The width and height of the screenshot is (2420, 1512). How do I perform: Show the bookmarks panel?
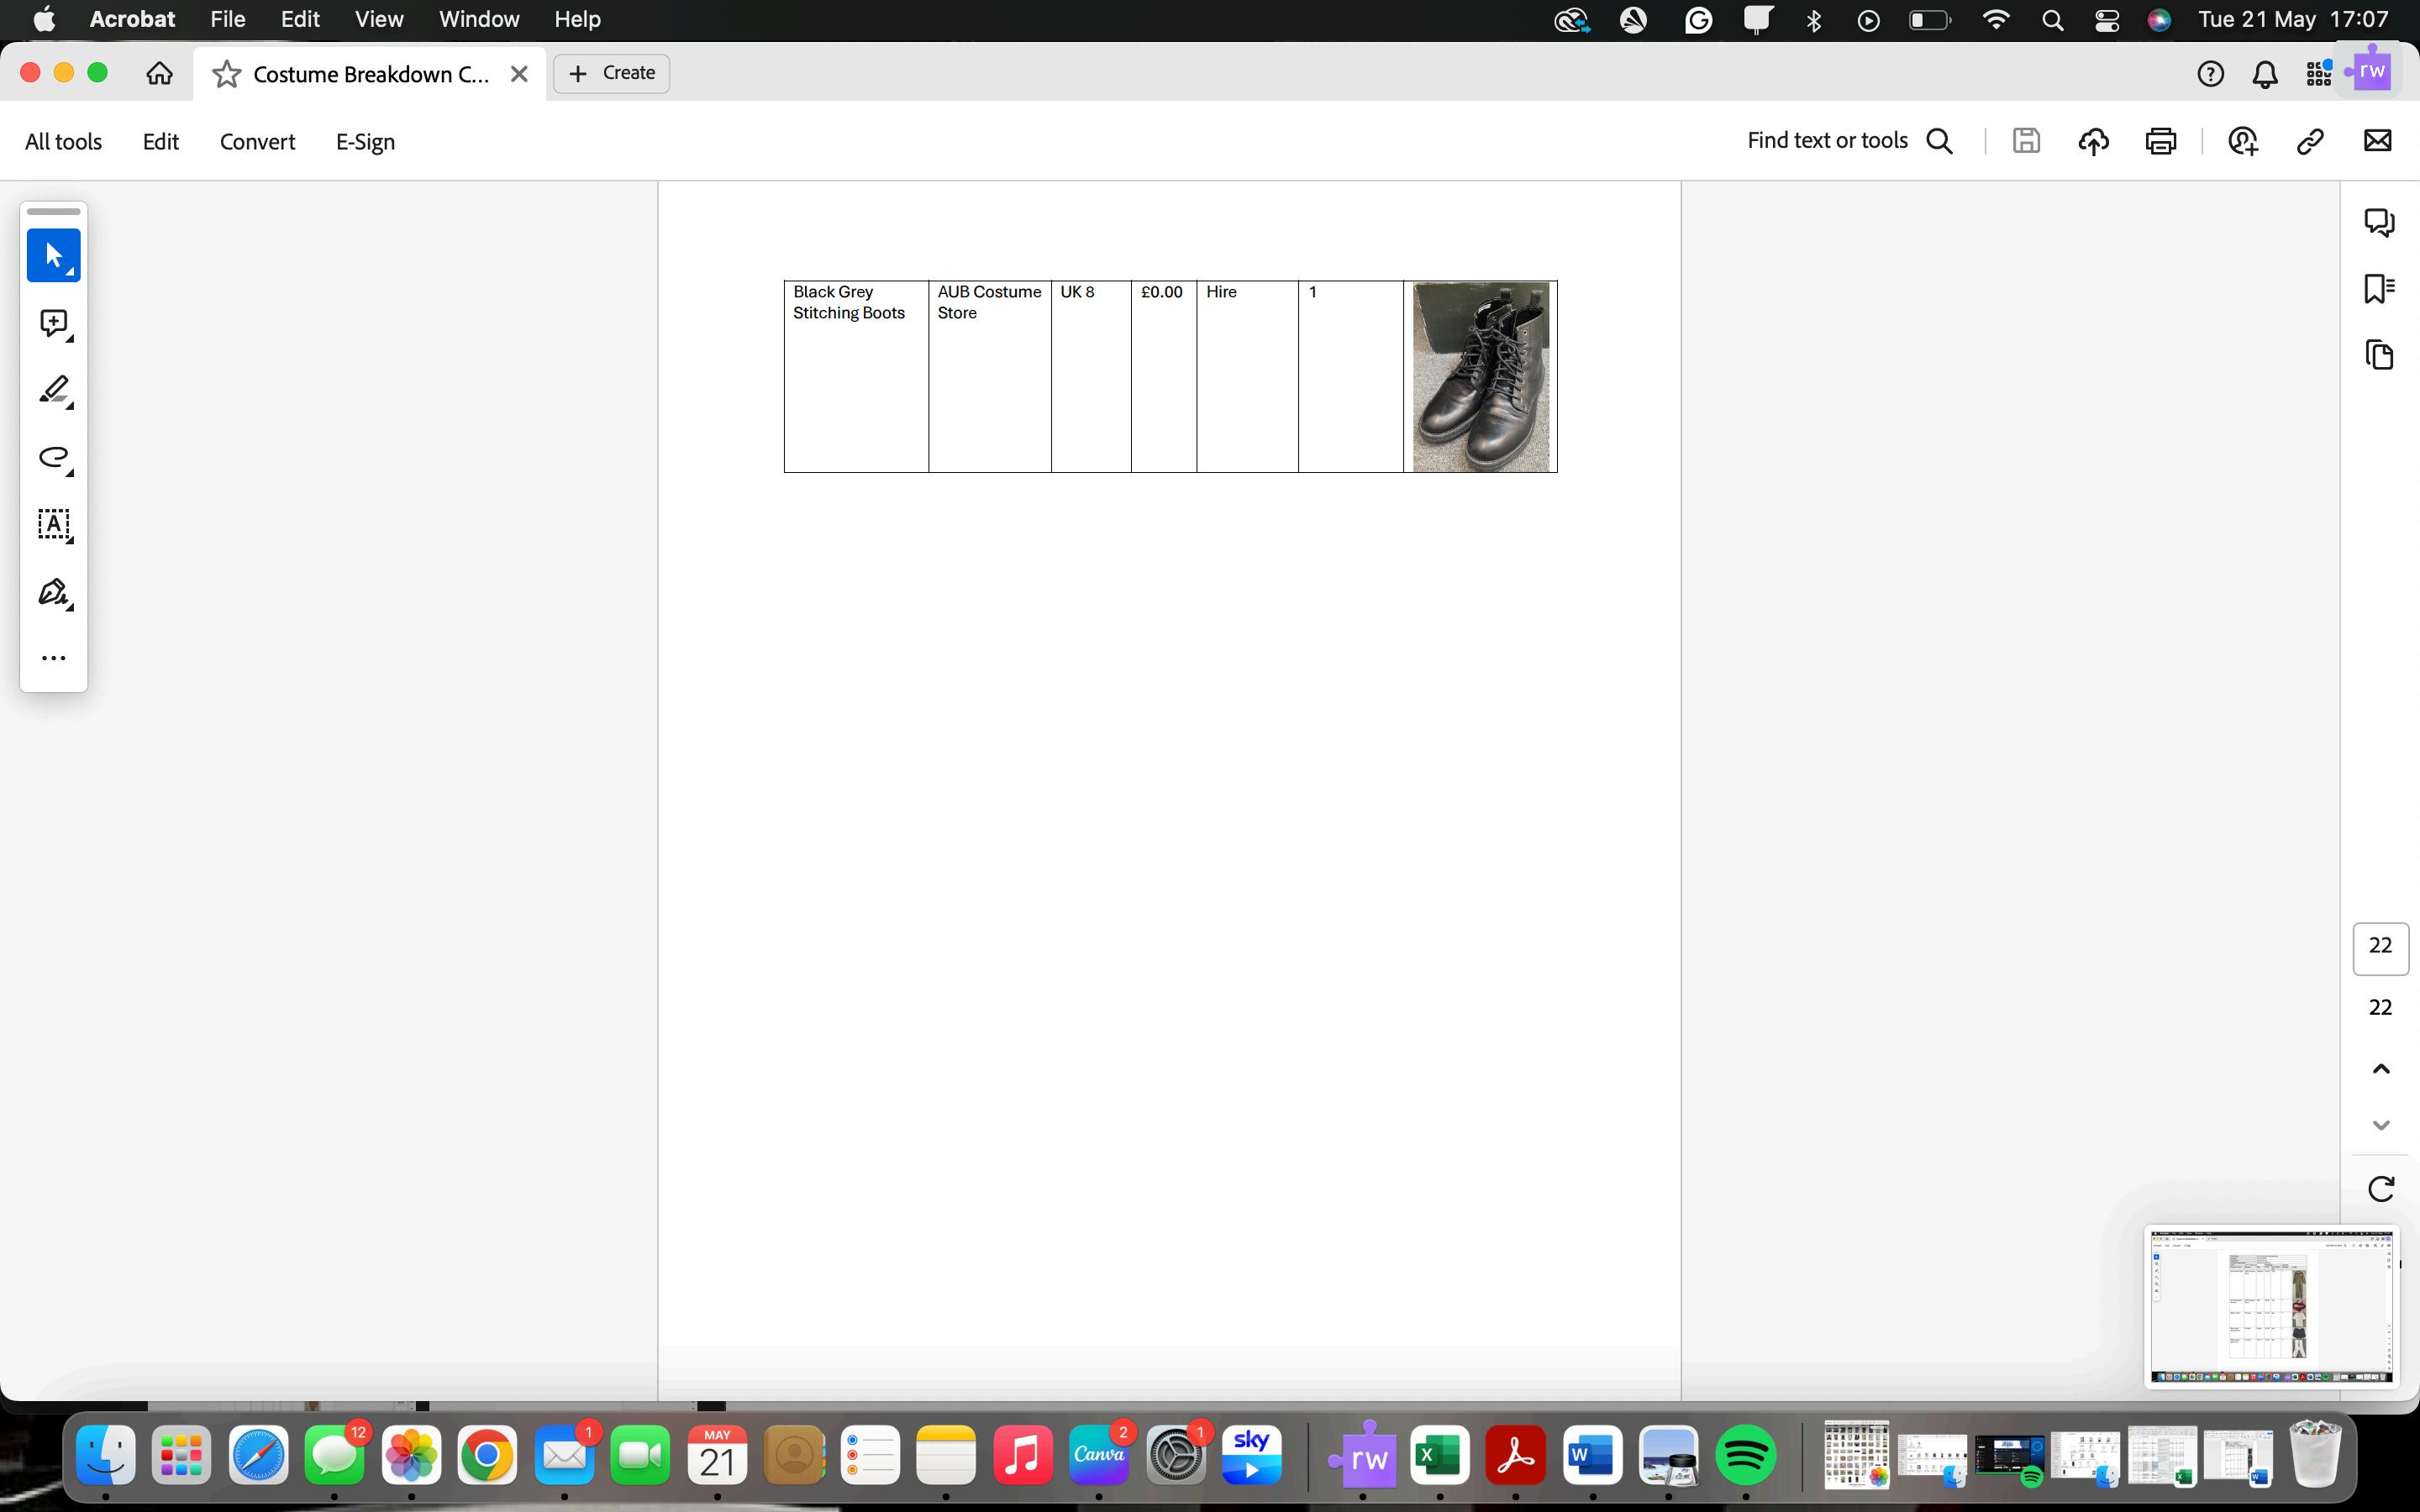point(2379,288)
